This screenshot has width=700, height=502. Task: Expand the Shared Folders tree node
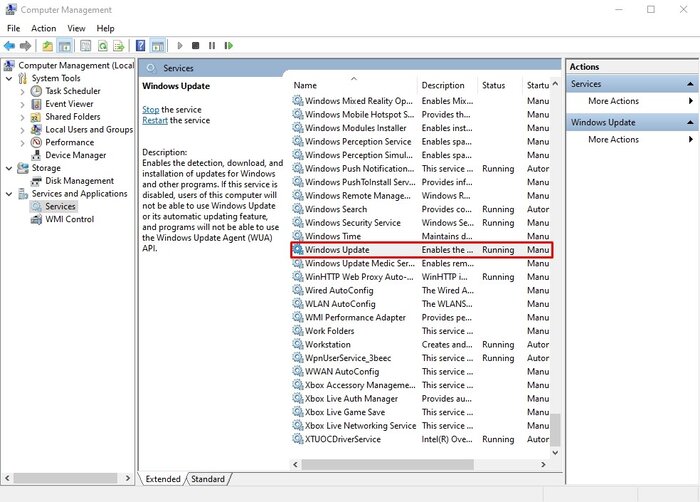pos(22,117)
